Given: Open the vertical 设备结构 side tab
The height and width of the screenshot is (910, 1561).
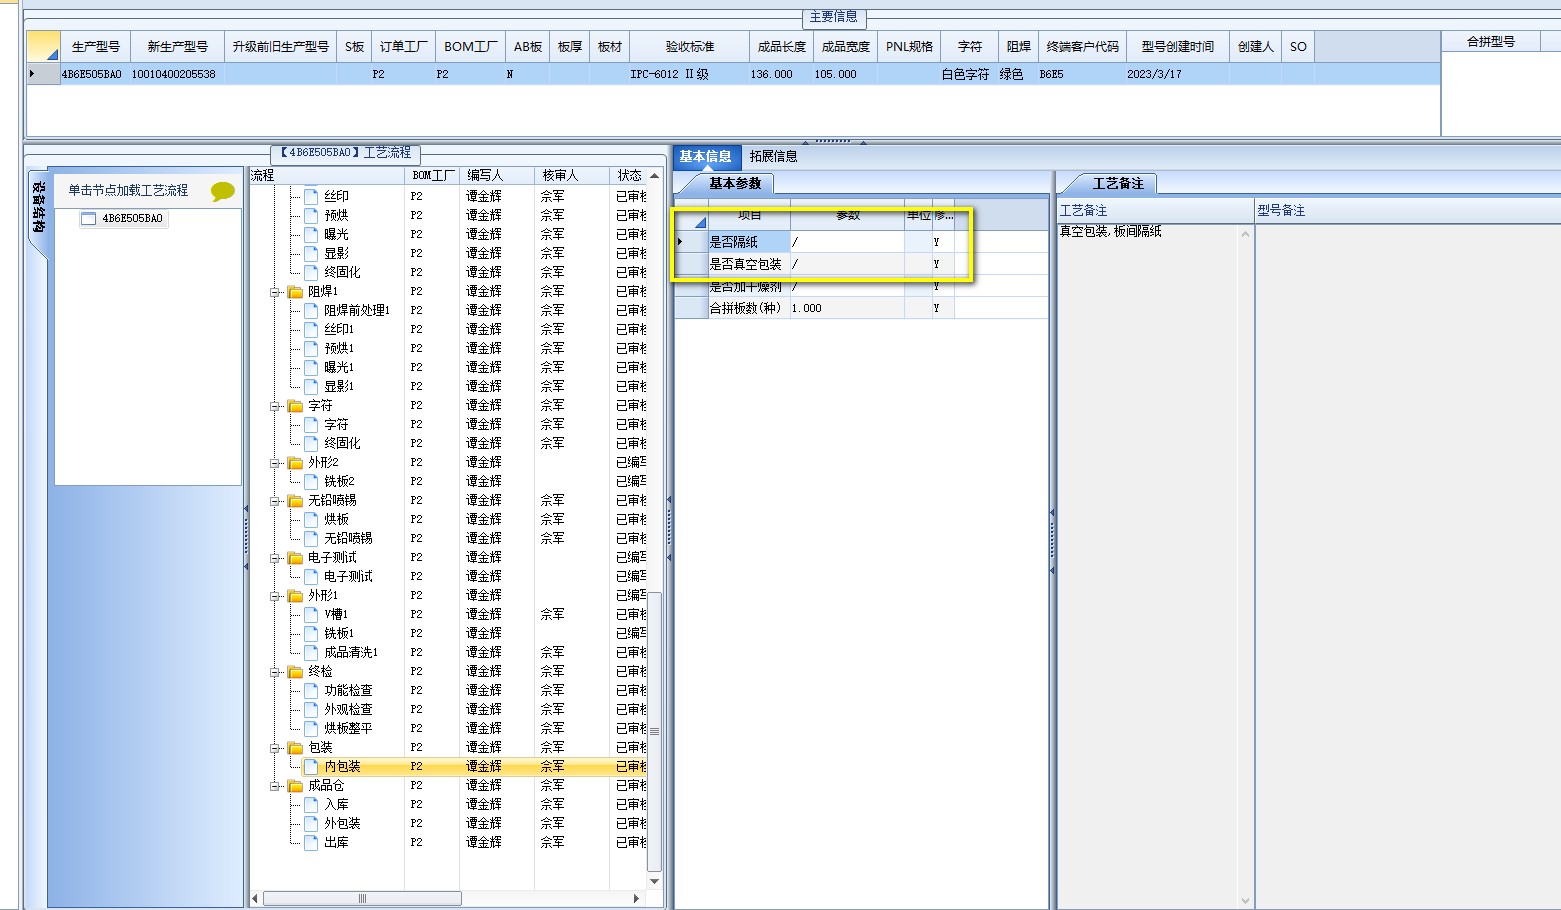Looking at the screenshot, I should [38, 208].
